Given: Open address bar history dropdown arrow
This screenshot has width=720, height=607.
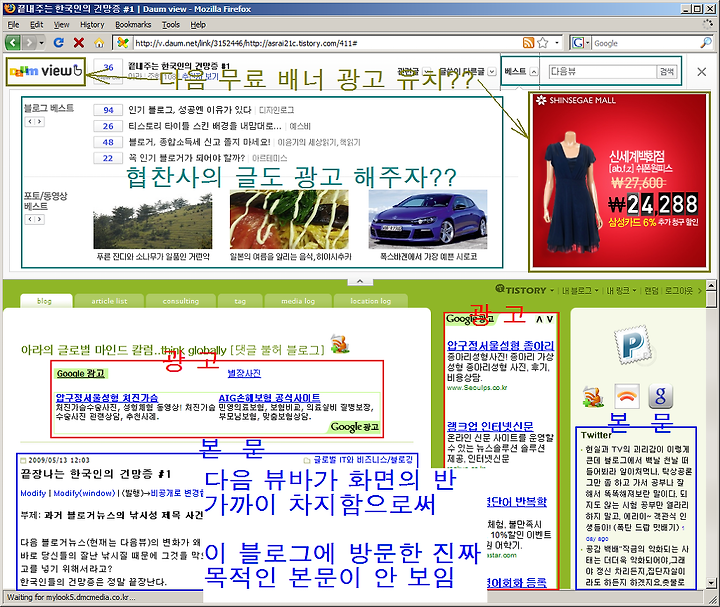Looking at the screenshot, I should pyautogui.click(x=557, y=43).
